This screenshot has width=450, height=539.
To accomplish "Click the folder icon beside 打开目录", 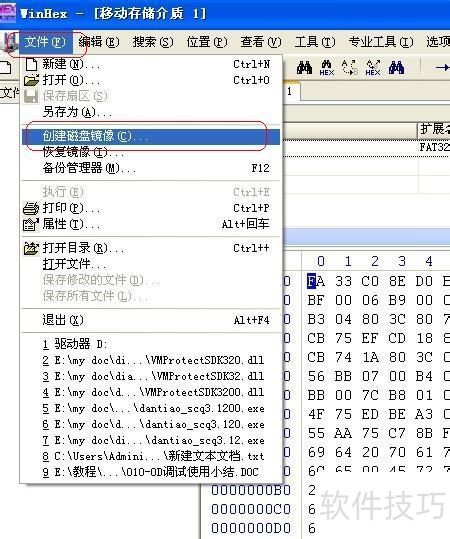I will tap(31, 248).
